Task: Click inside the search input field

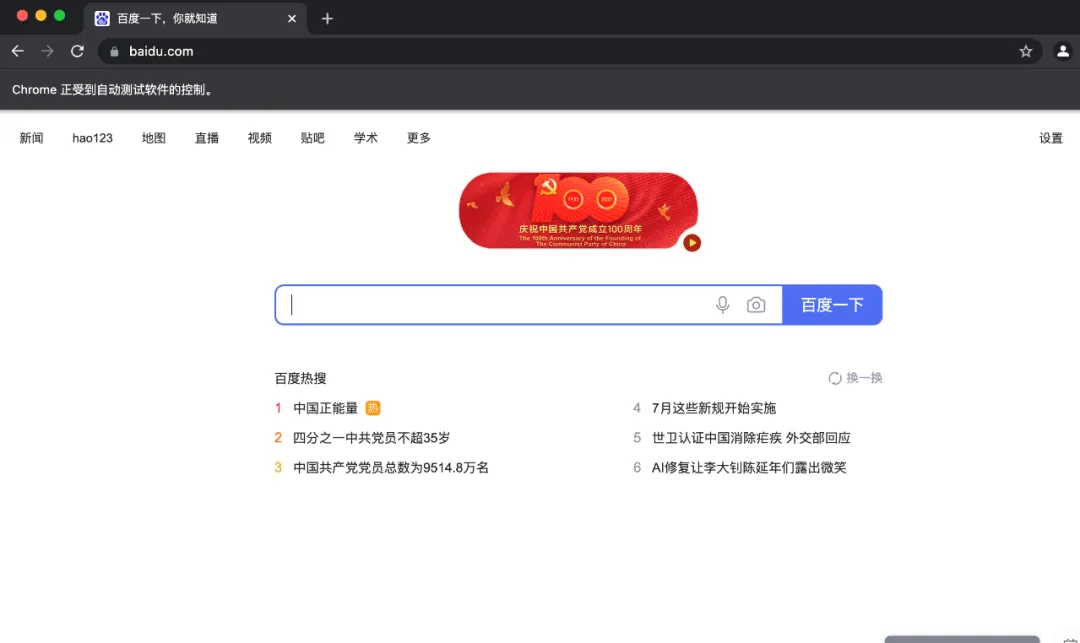Action: pyautogui.click(x=480, y=305)
